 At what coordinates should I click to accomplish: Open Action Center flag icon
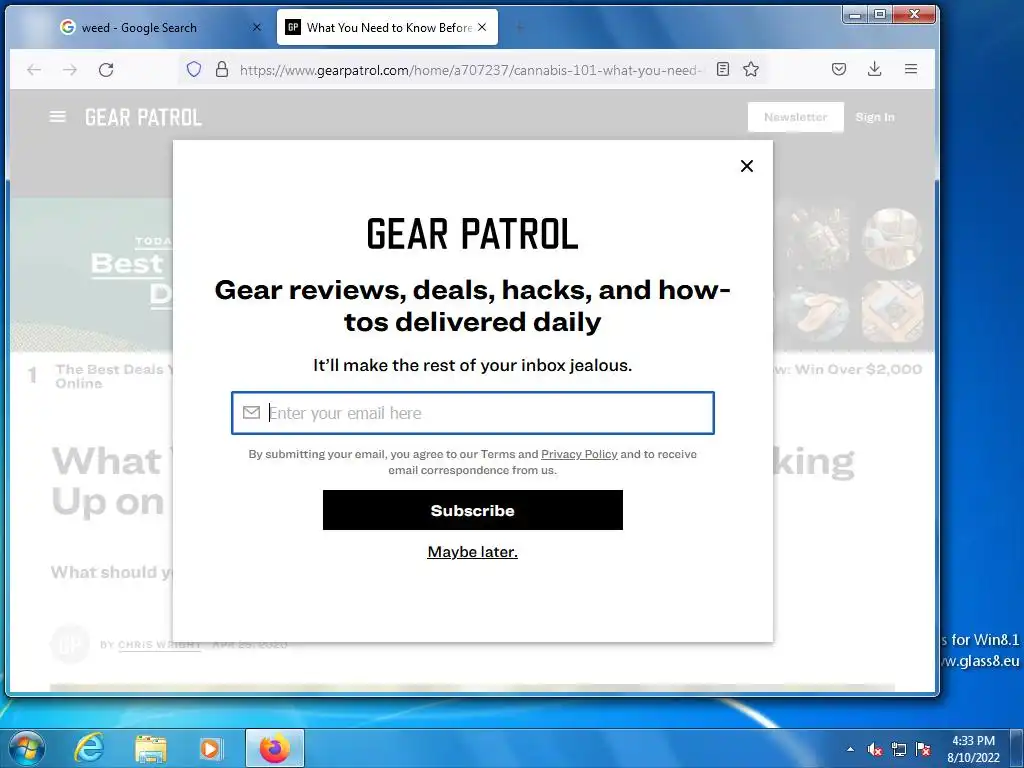coord(923,749)
